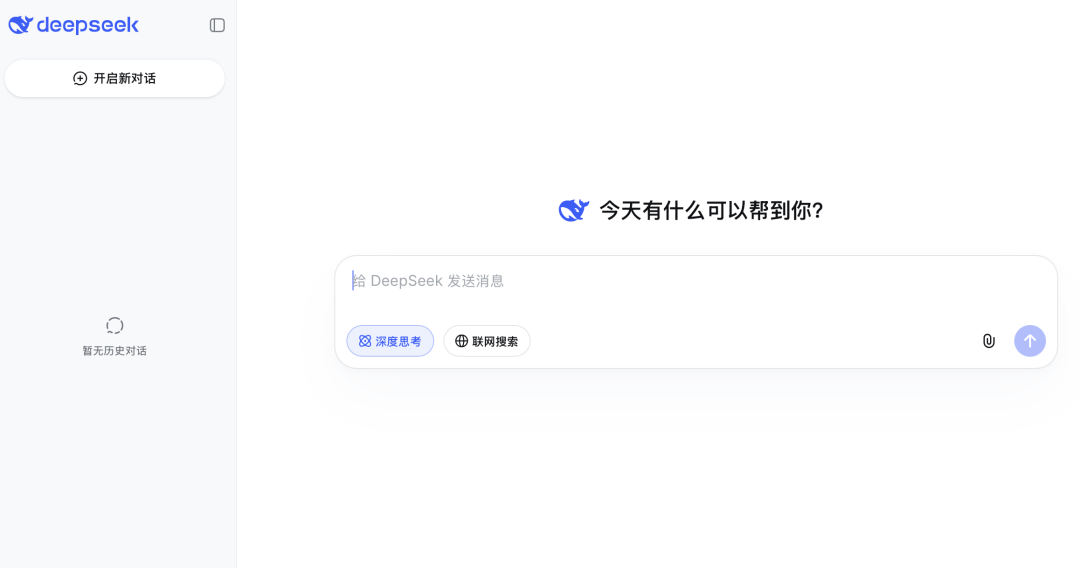Start a new chat via 开启新对话
The width and height of the screenshot is (1080, 568).
pos(114,78)
